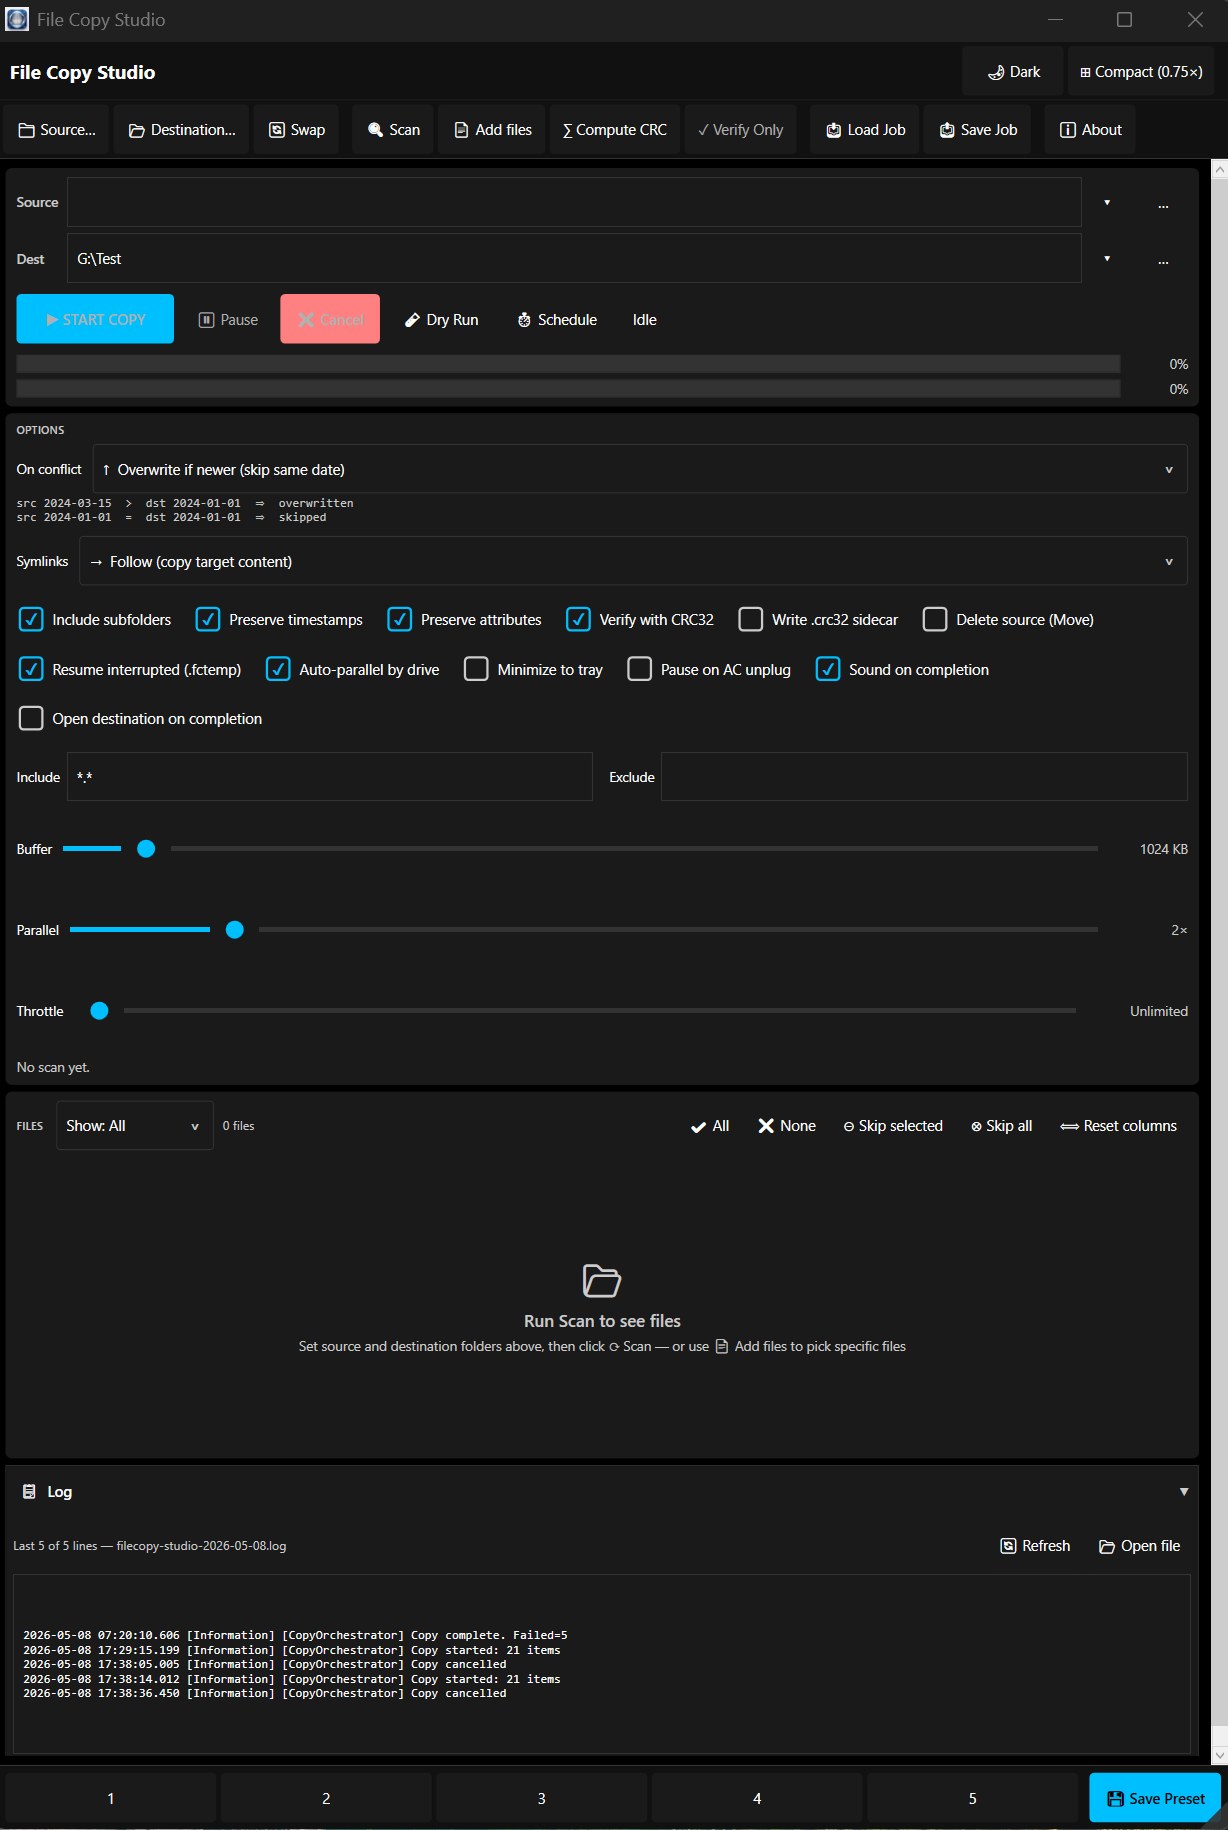Open the About dialog
Screen dimensions: 1228x1830
[1090, 130]
